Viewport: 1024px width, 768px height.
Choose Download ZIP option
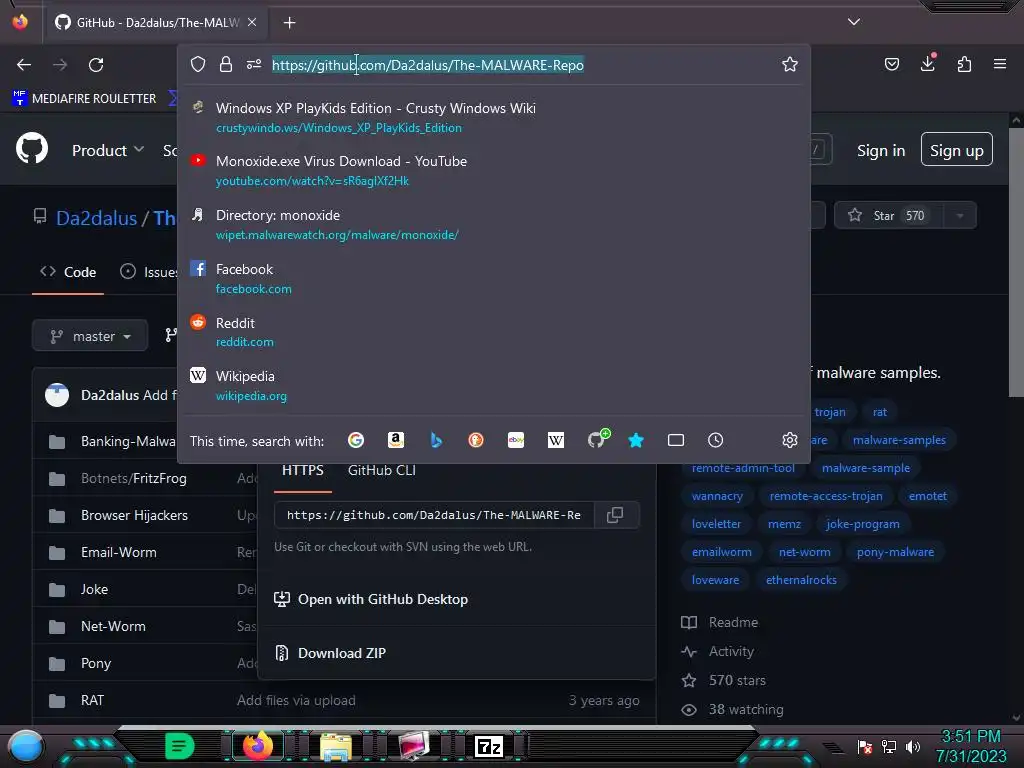pyautogui.click(x=330, y=653)
